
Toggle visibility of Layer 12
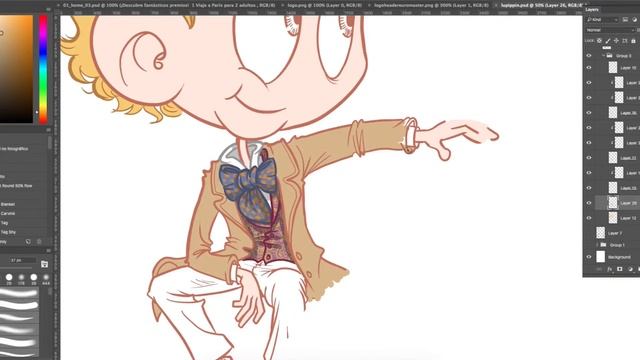tap(589, 218)
